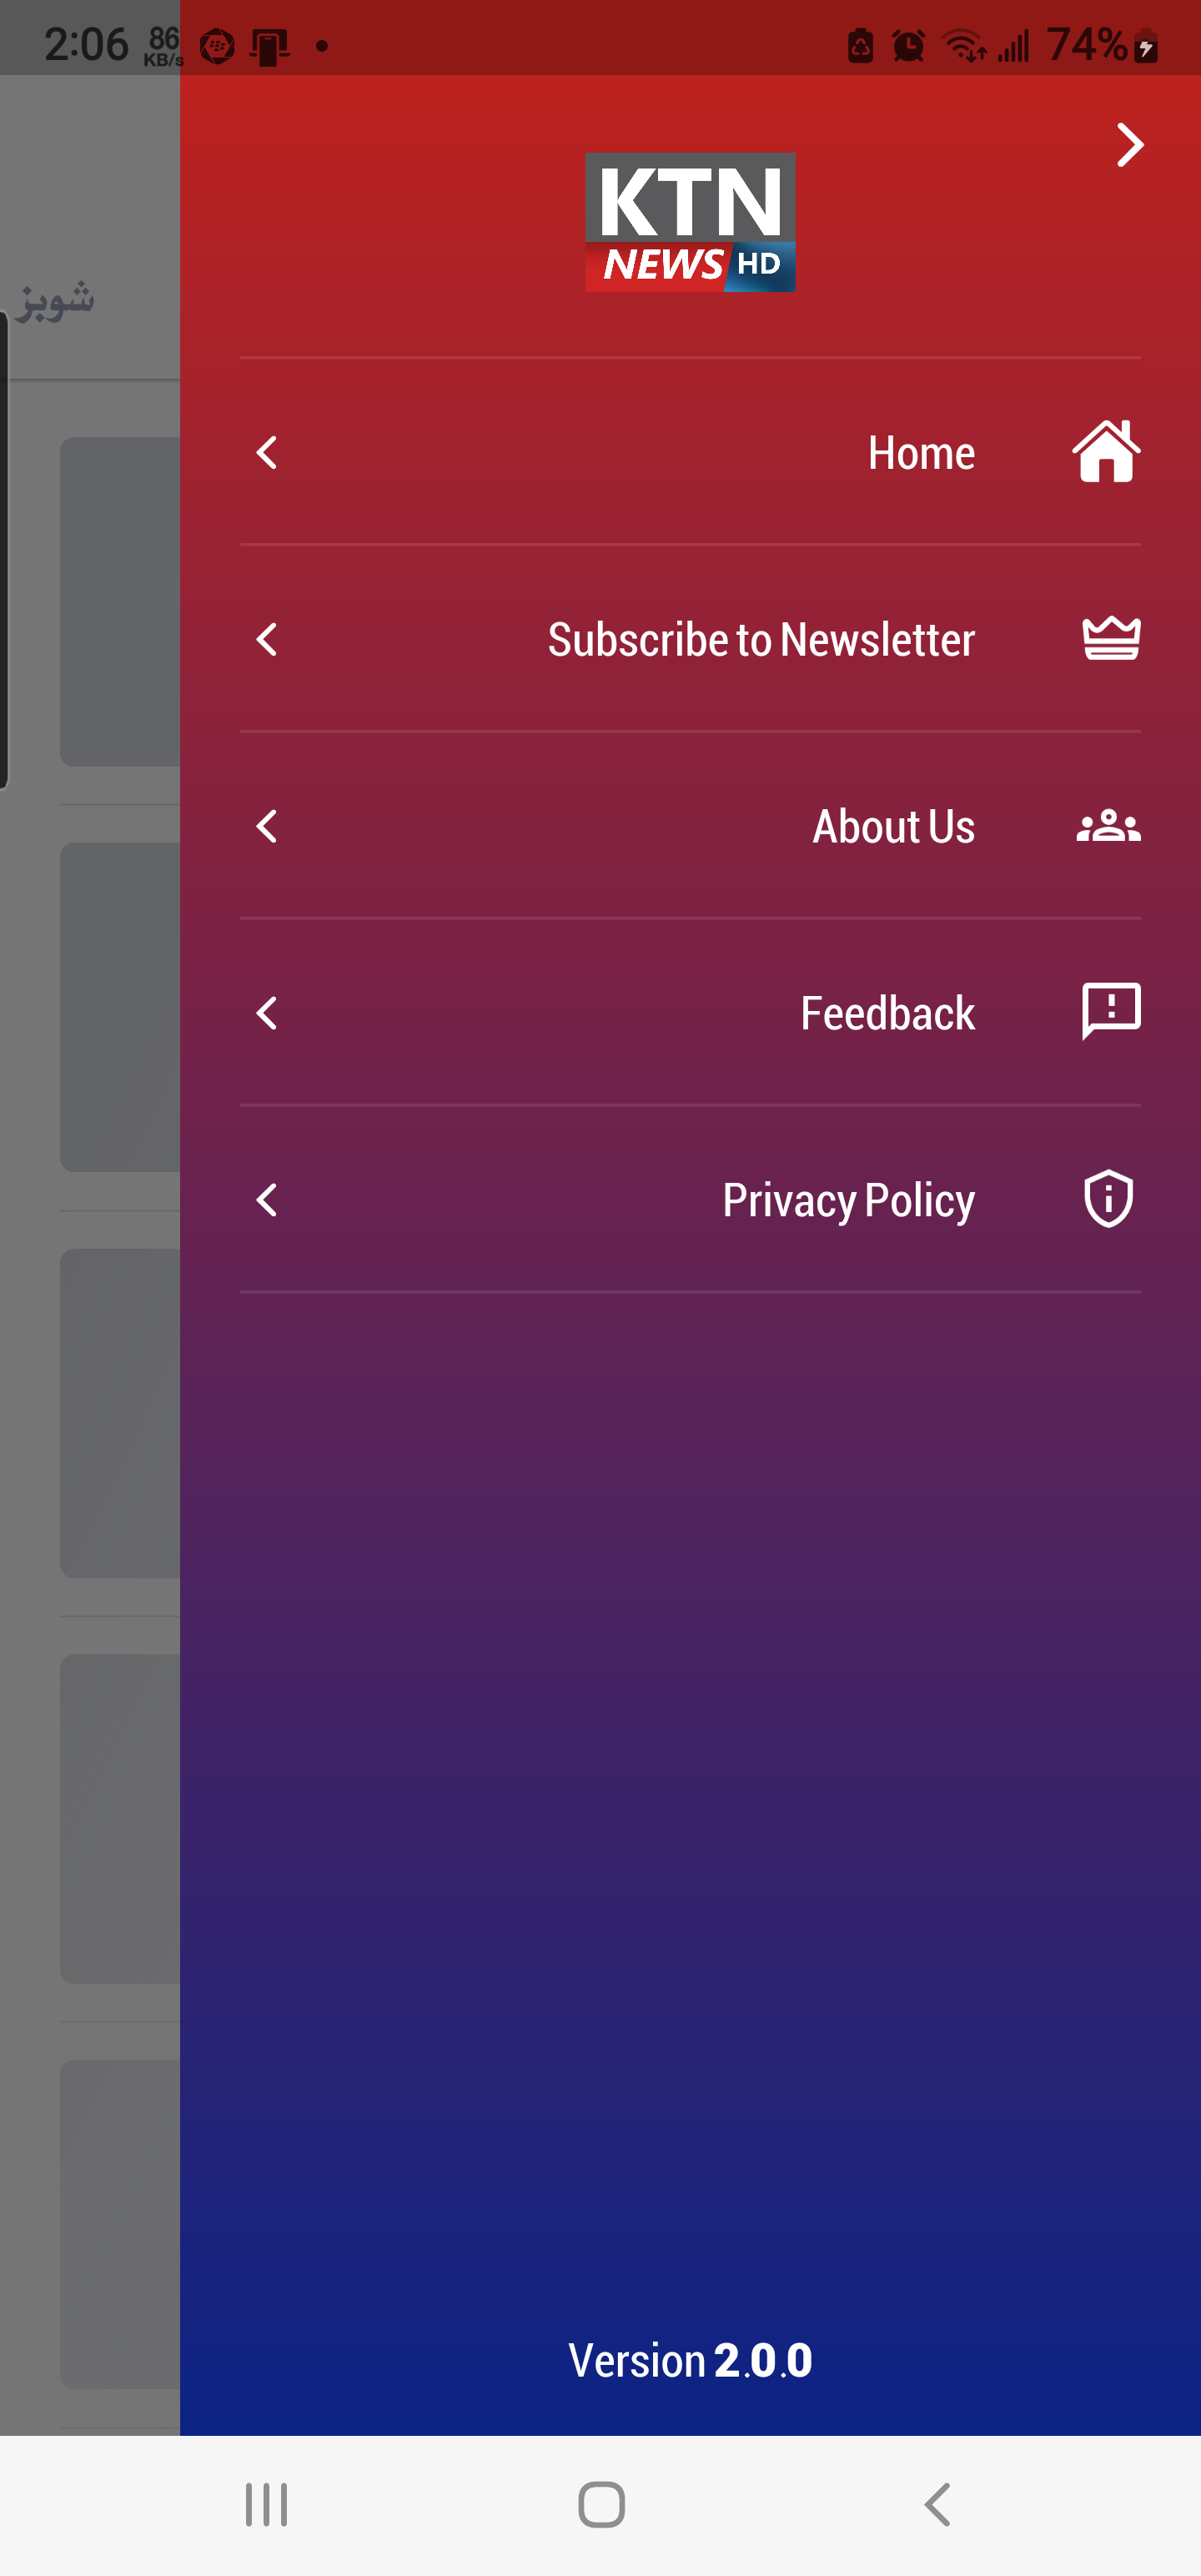Expand the Subscribe to Newsletter chevron
Screen dimensions: 1201x2576
click(267, 640)
